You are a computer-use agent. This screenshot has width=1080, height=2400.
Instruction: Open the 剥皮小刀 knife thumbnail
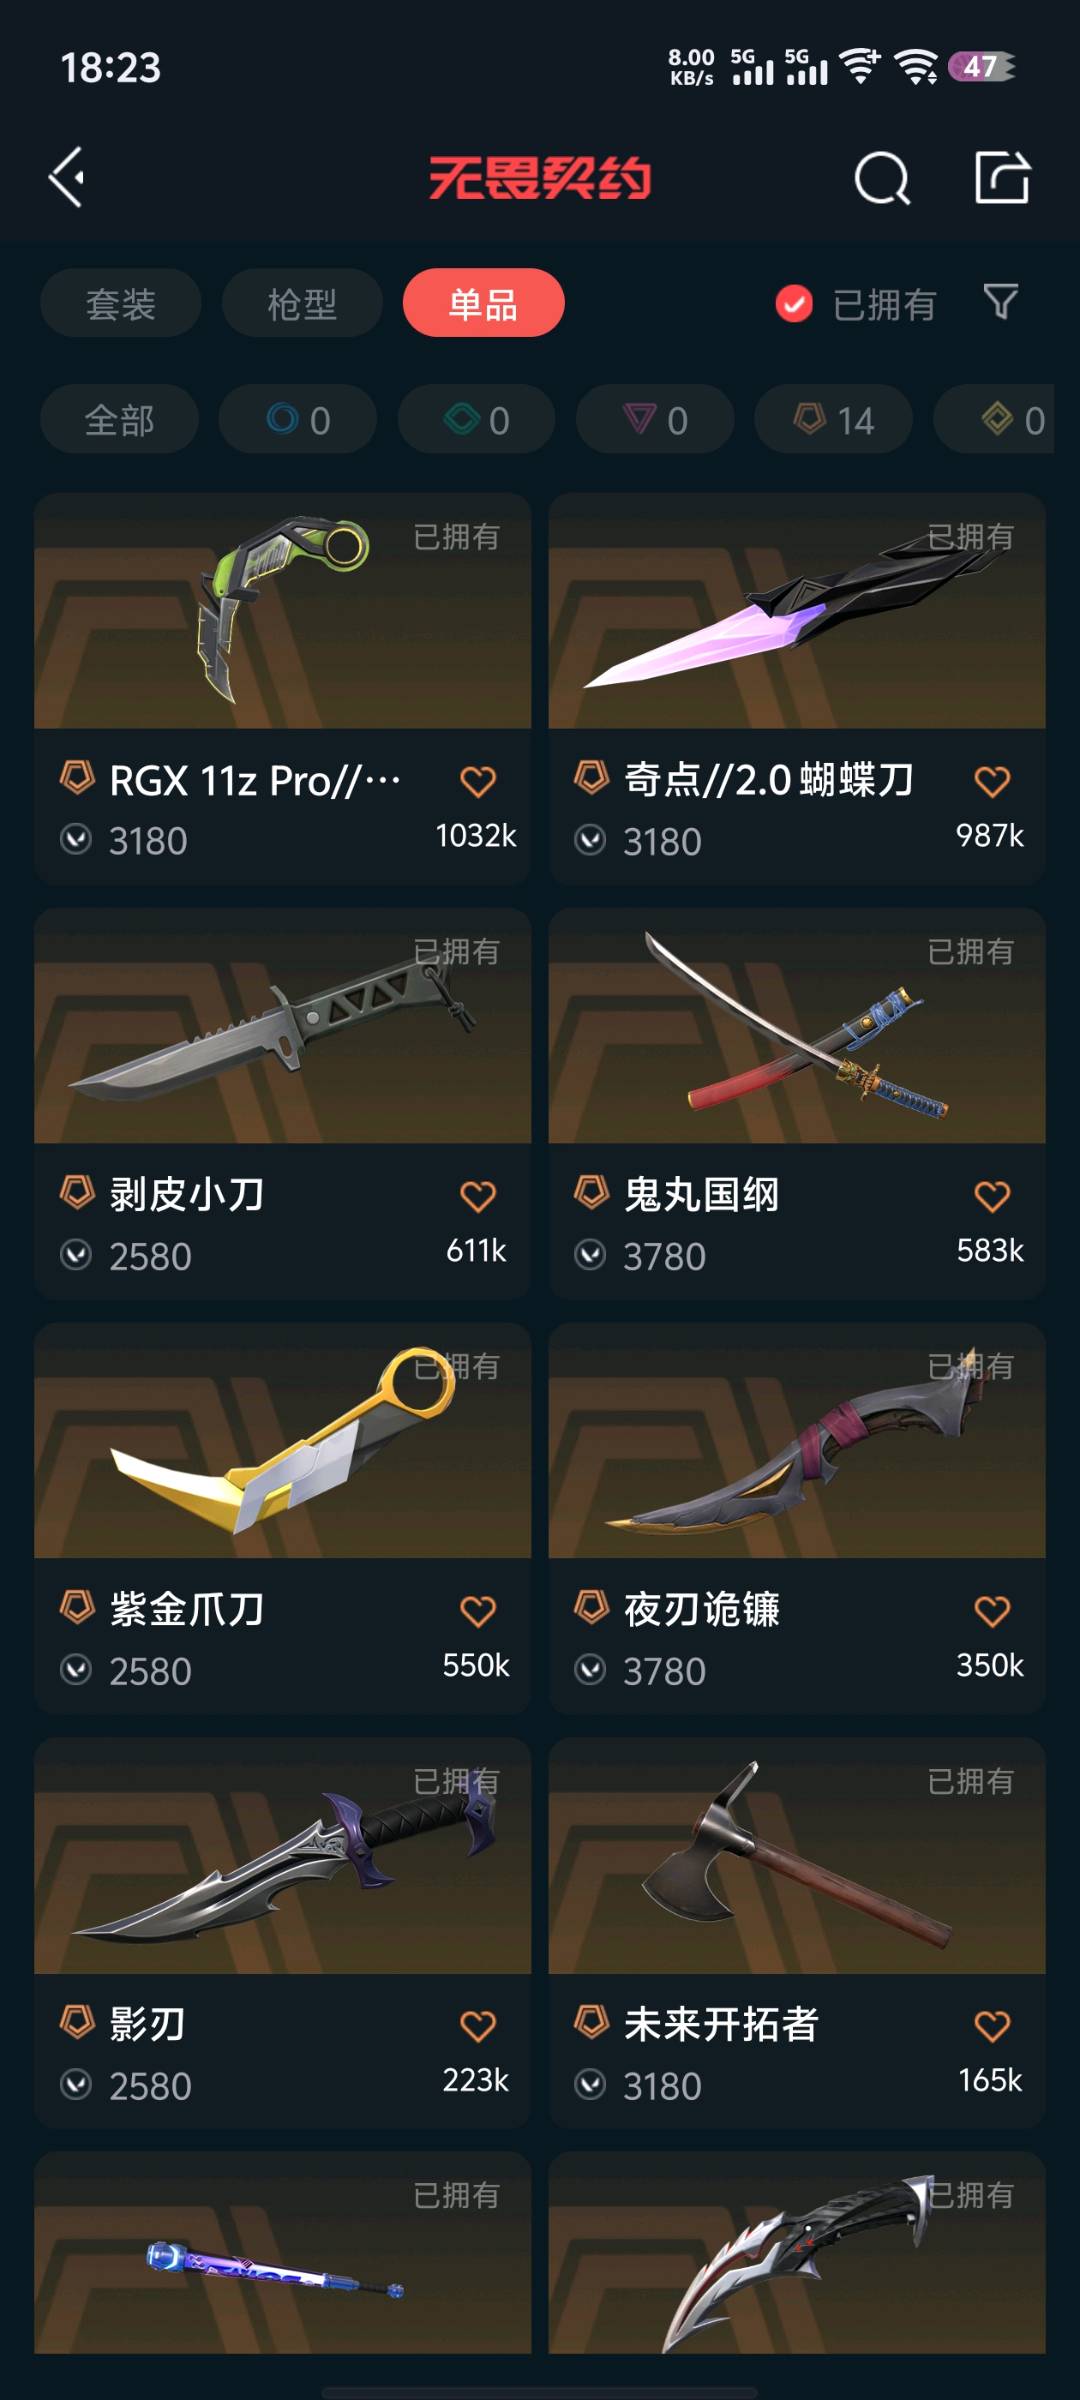pos(283,1026)
